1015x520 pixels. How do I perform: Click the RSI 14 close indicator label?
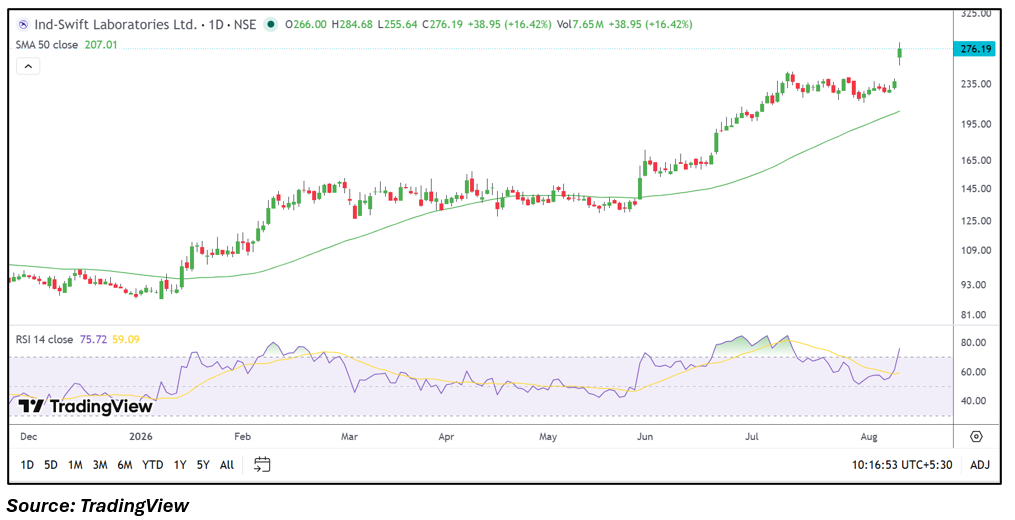pos(44,339)
